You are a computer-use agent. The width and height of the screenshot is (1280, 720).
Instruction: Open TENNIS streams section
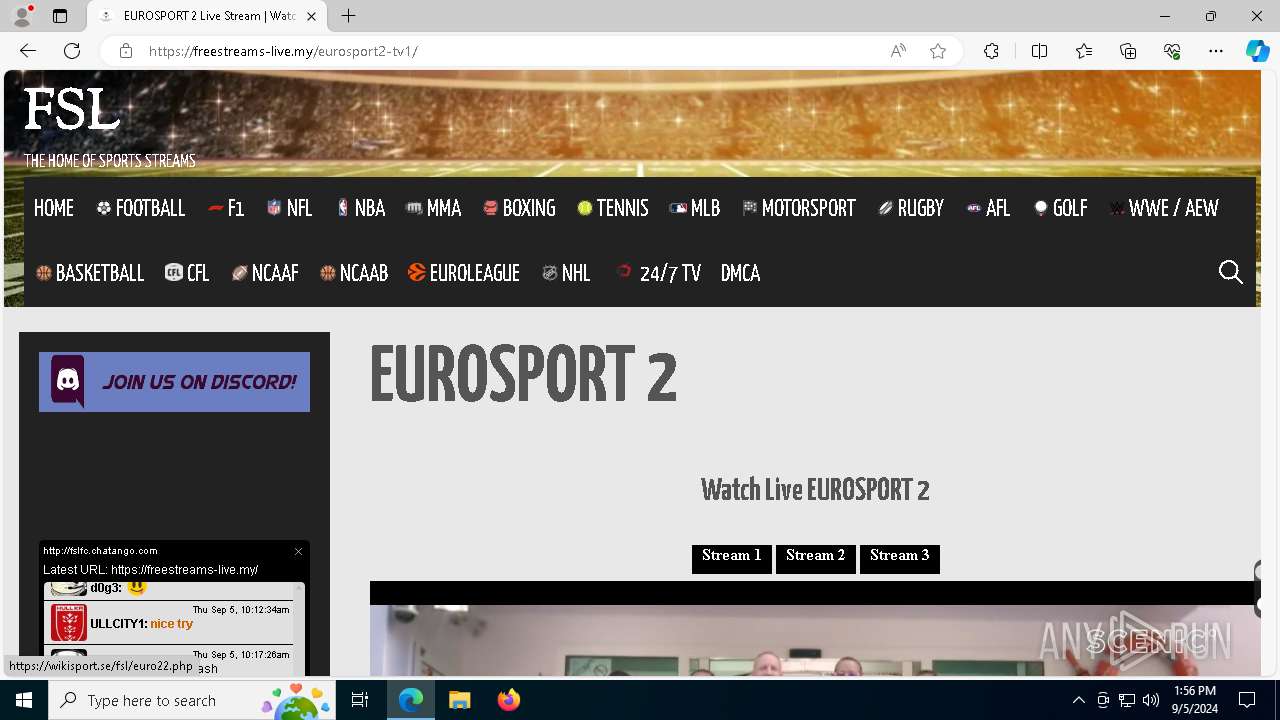(x=613, y=208)
